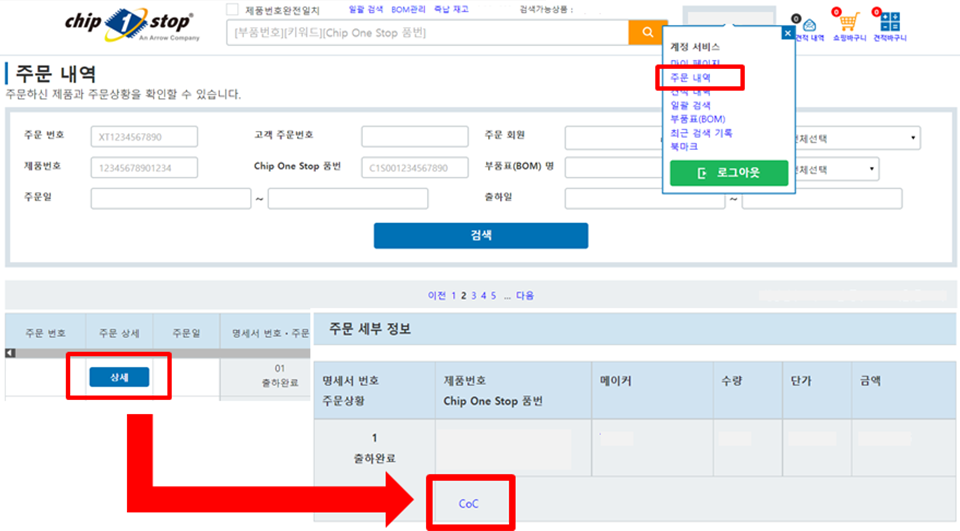Click the Chip One Stop logo
The height and width of the screenshot is (531, 960).
(x=129, y=24)
